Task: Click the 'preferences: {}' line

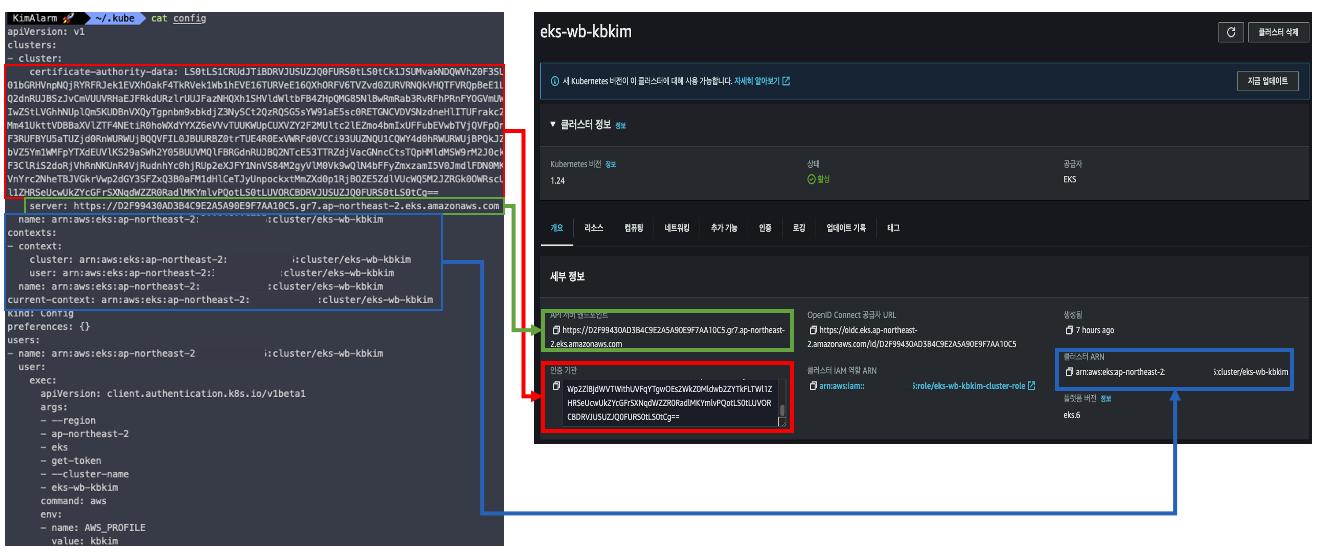Action: click(x=49, y=326)
